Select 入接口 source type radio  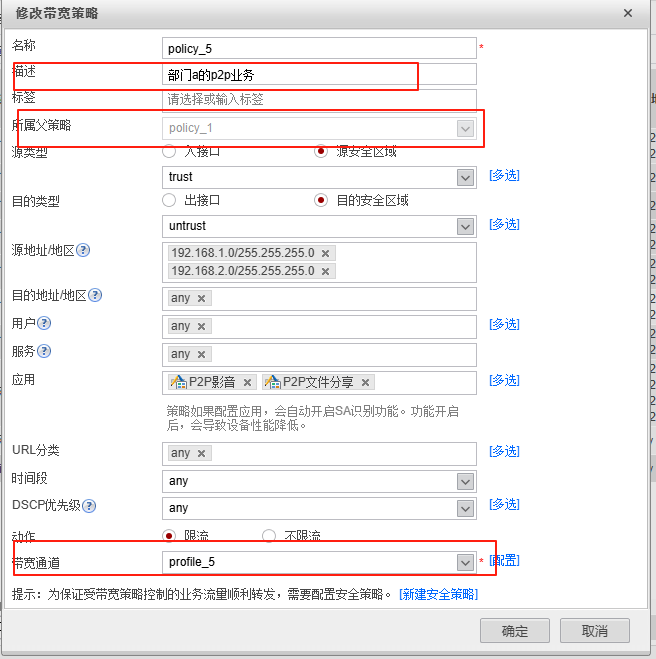click(169, 151)
